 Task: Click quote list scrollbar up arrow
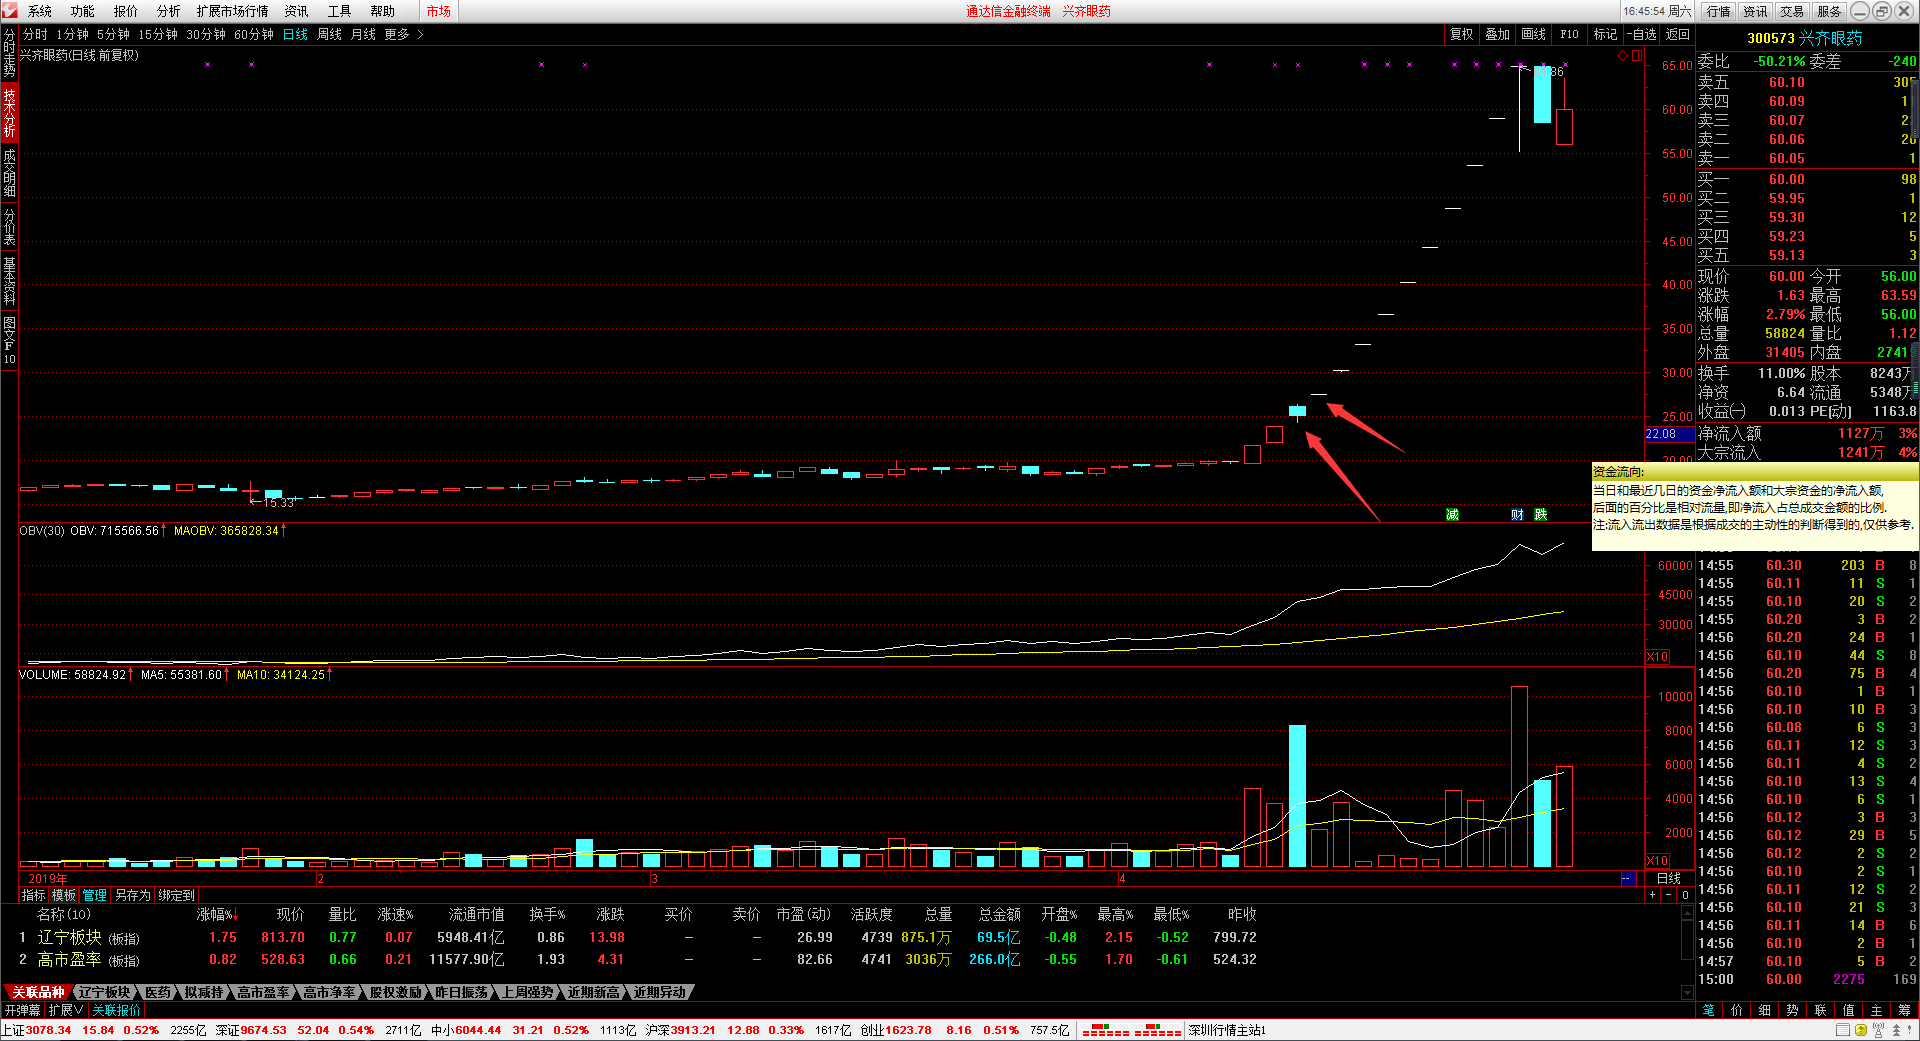click(1687, 911)
